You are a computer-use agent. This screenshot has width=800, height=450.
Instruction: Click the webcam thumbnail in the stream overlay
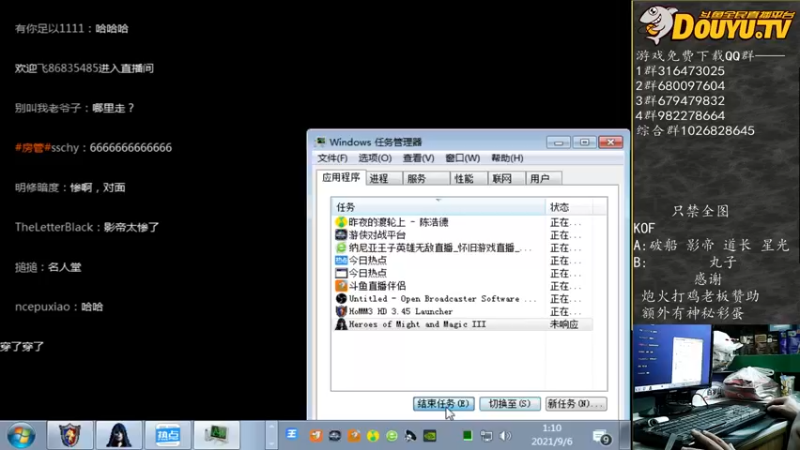click(x=716, y=387)
